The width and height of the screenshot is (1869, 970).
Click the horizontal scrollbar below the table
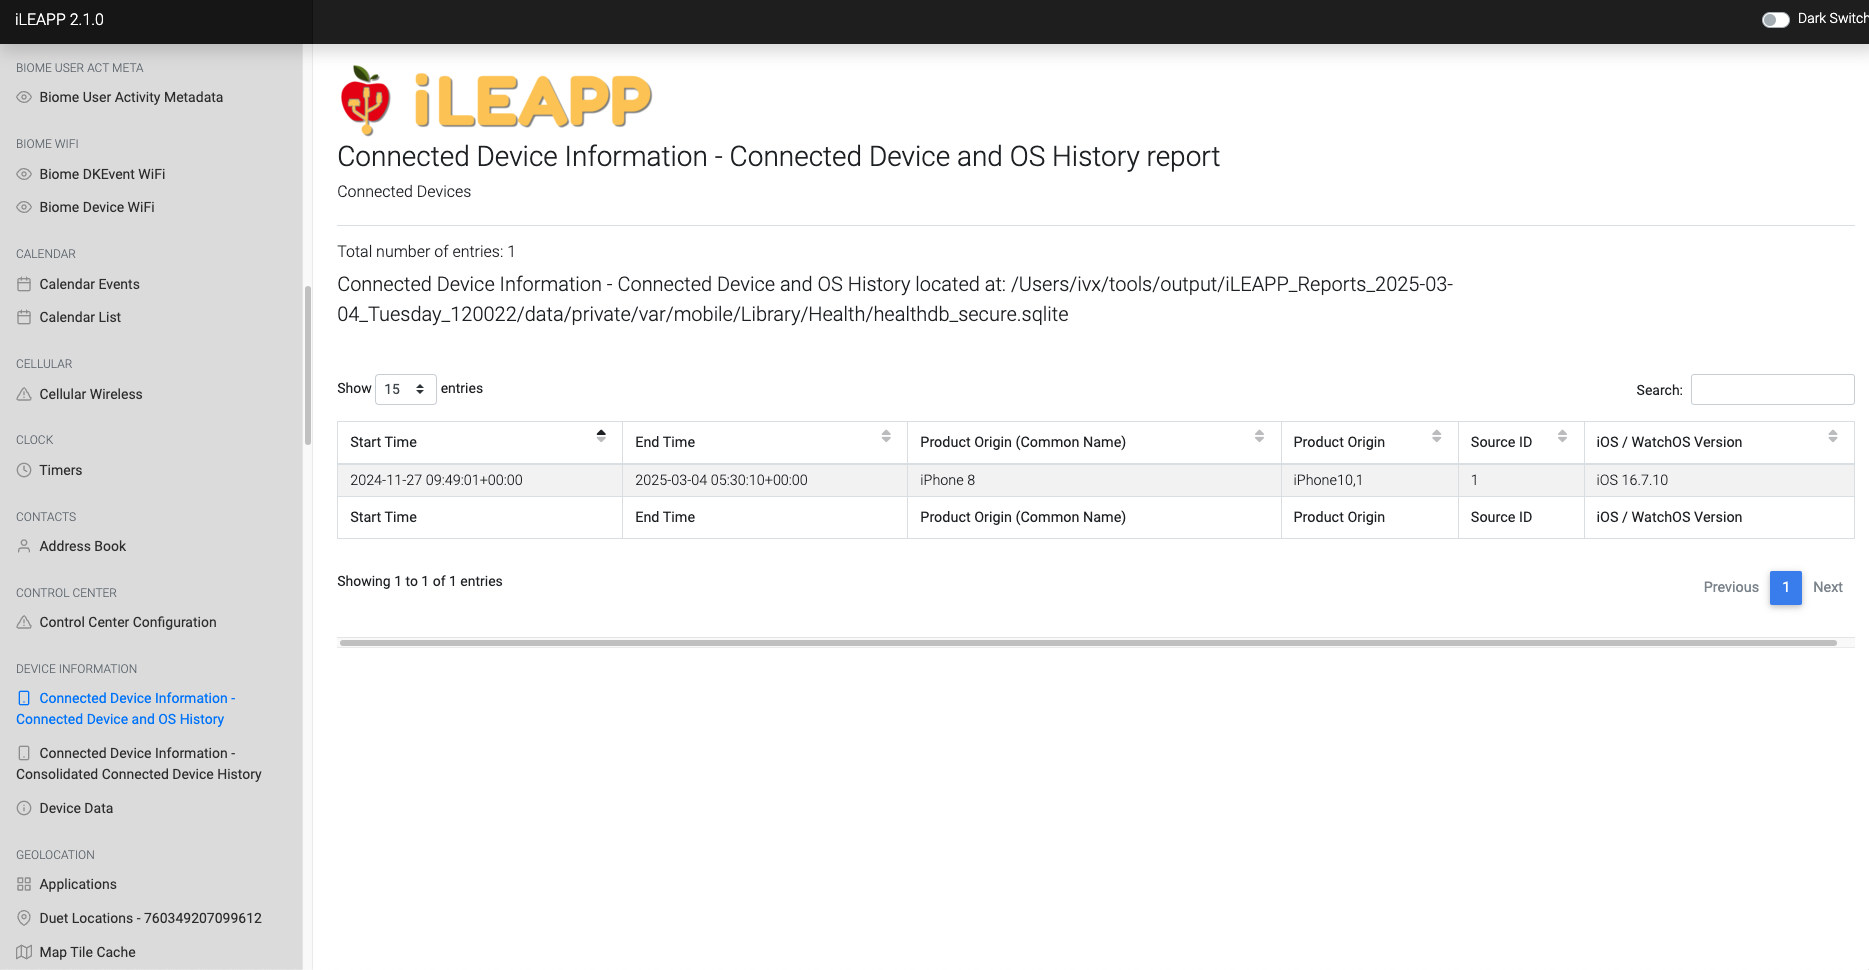pyautogui.click(x=1087, y=643)
